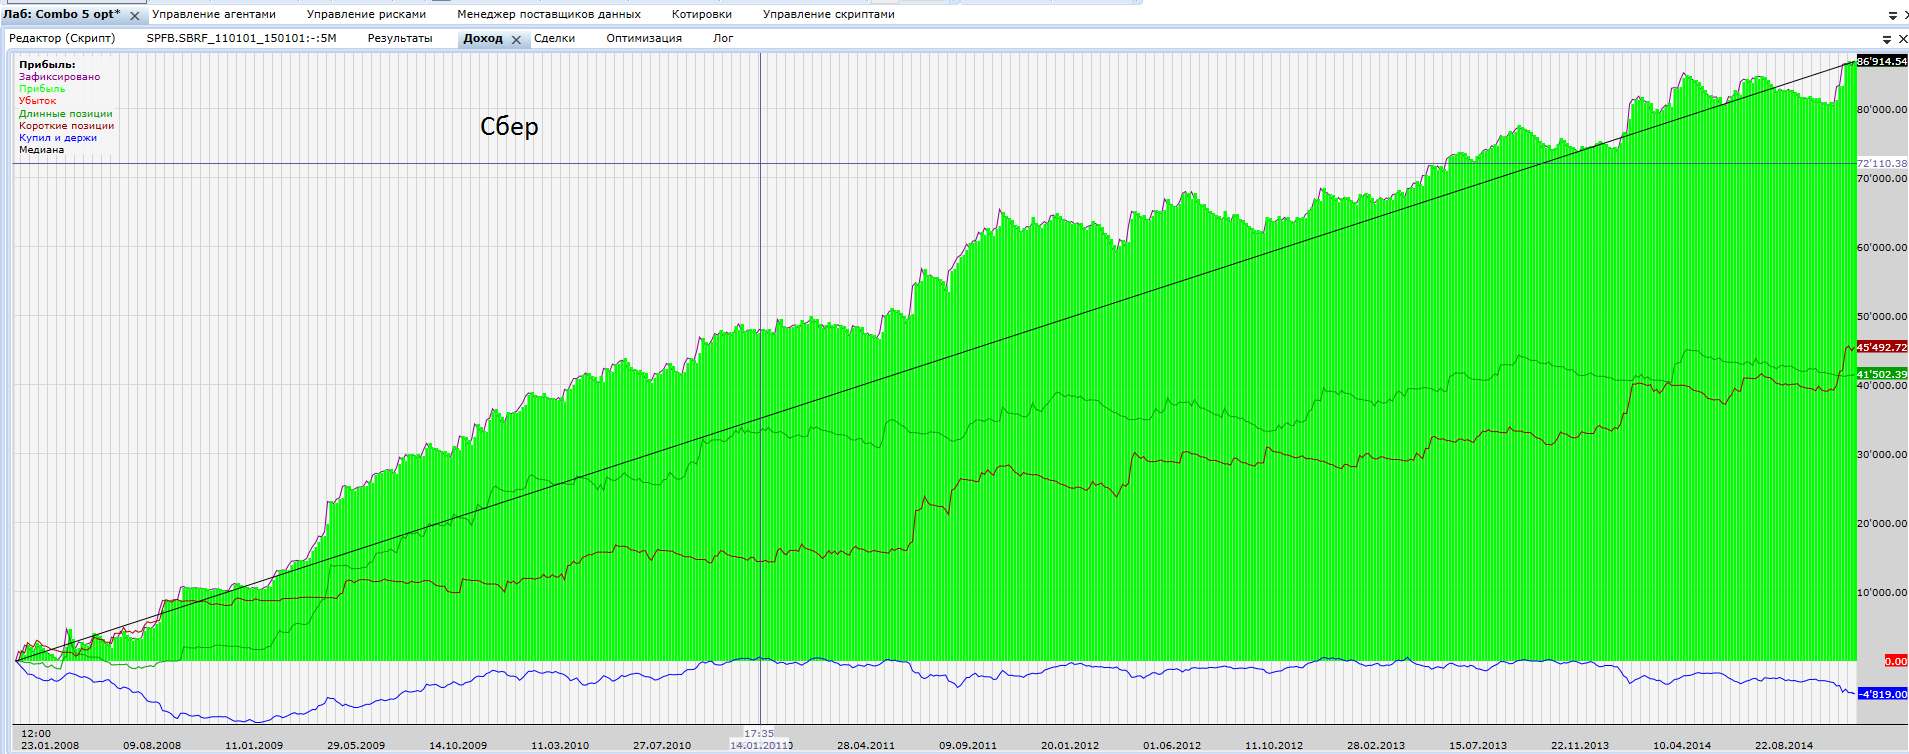Select the Доход tab
This screenshot has height=754, width=1909.
tap(483, 38)
